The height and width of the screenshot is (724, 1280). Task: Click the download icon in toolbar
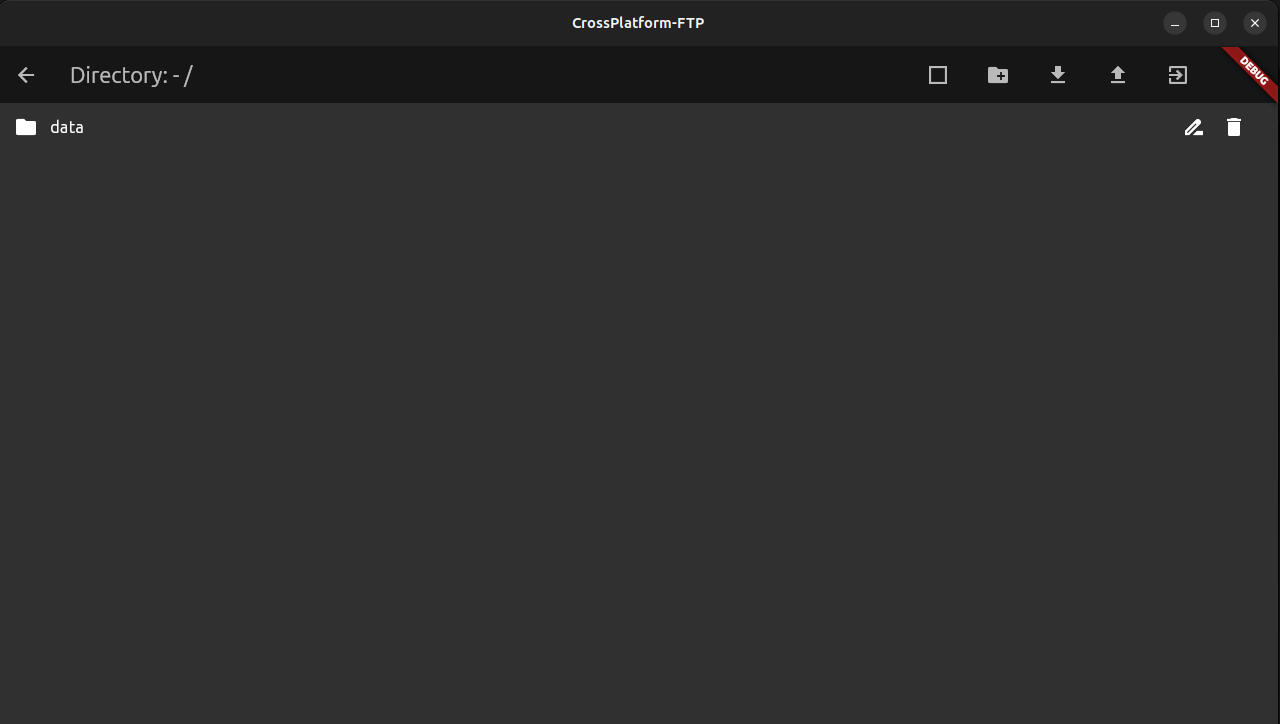click(x=1058, y=75)
